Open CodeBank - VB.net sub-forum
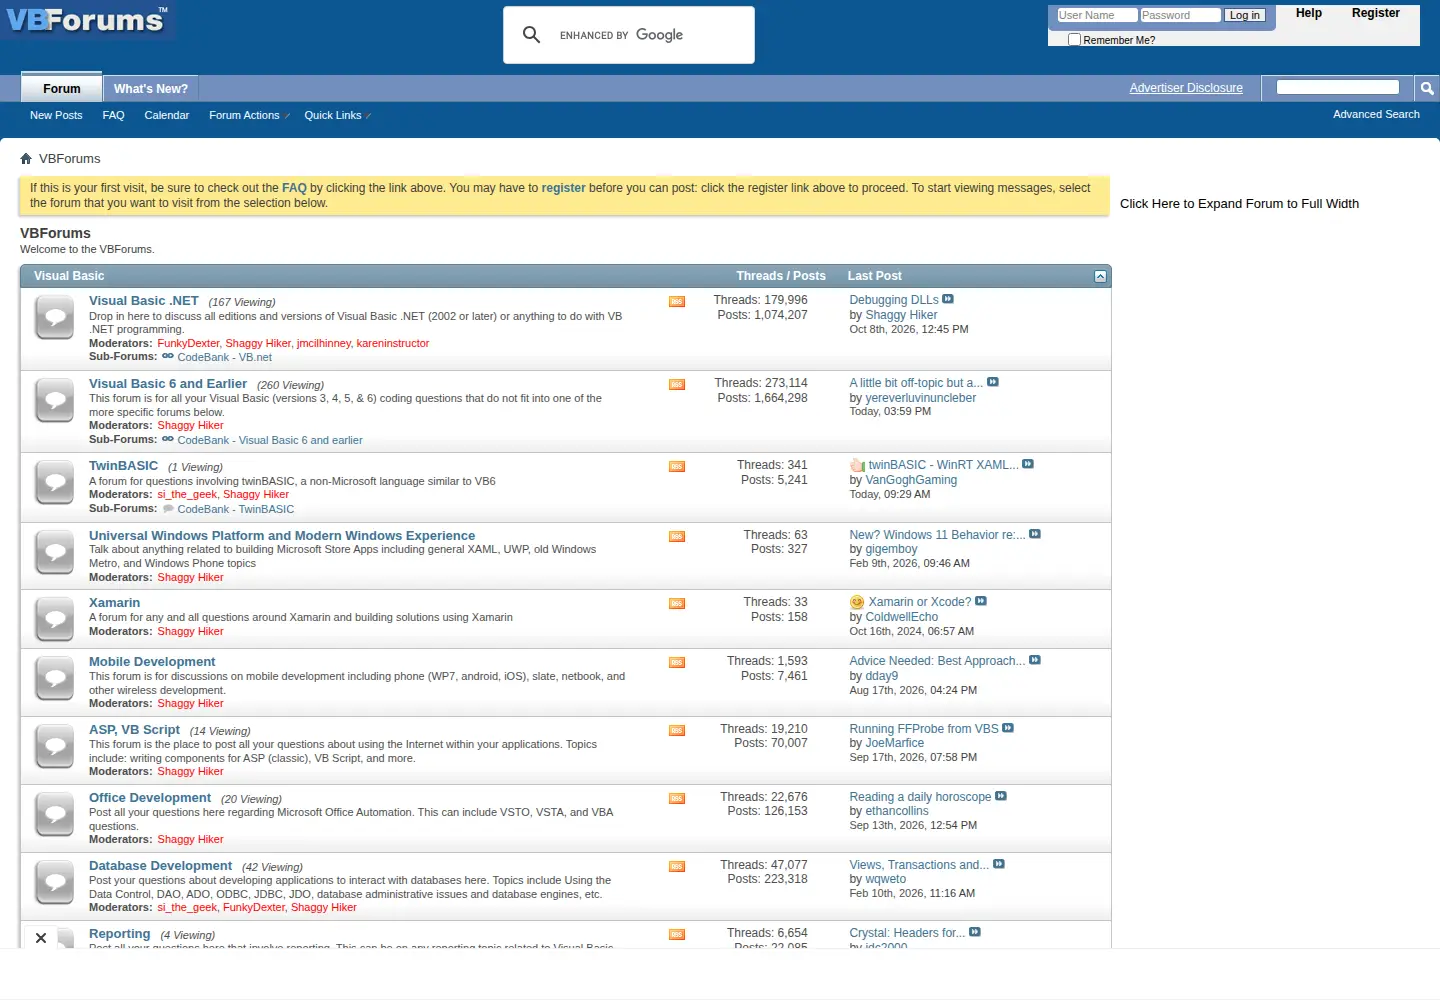This screenshot has width=1440, height=1000. point(225,357)
